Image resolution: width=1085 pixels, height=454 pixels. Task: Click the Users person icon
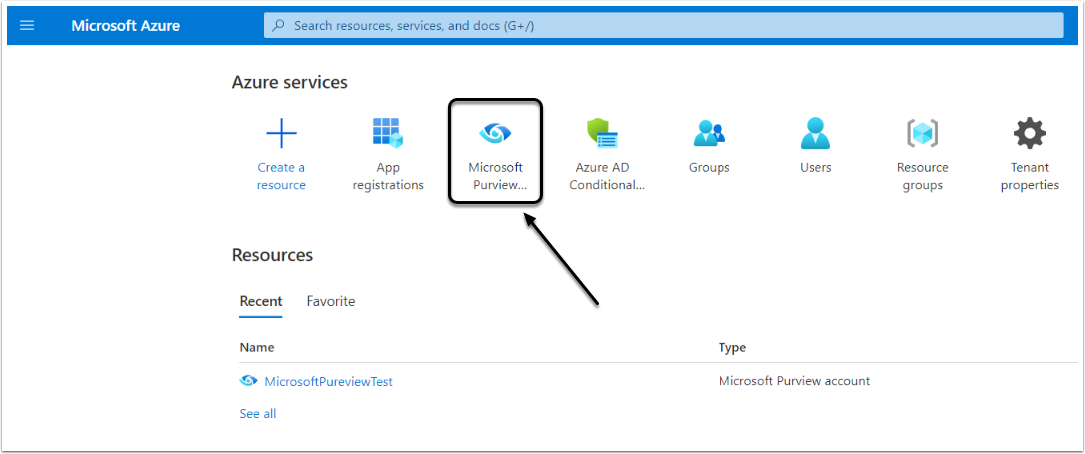tap(815, 133)
